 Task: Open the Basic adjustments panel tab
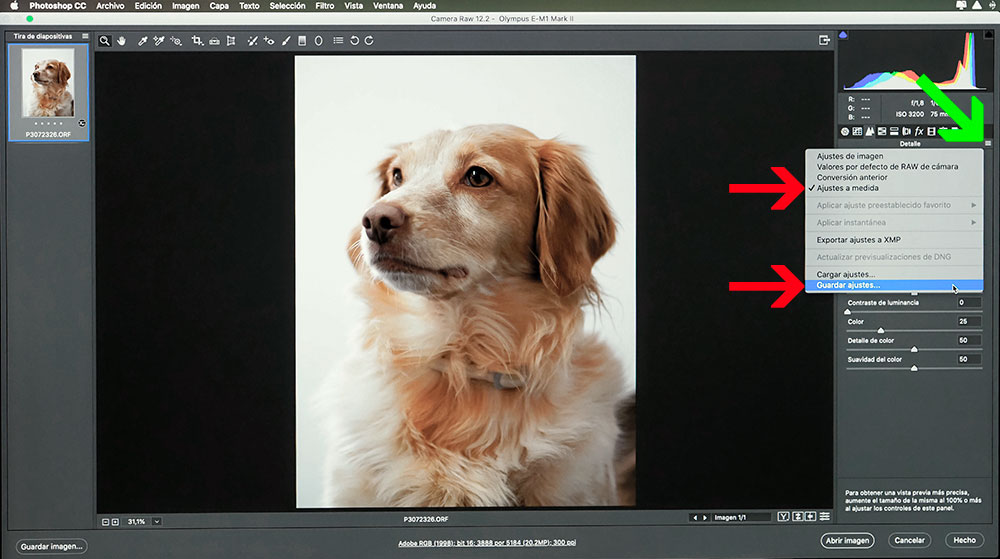pos(844,131)
